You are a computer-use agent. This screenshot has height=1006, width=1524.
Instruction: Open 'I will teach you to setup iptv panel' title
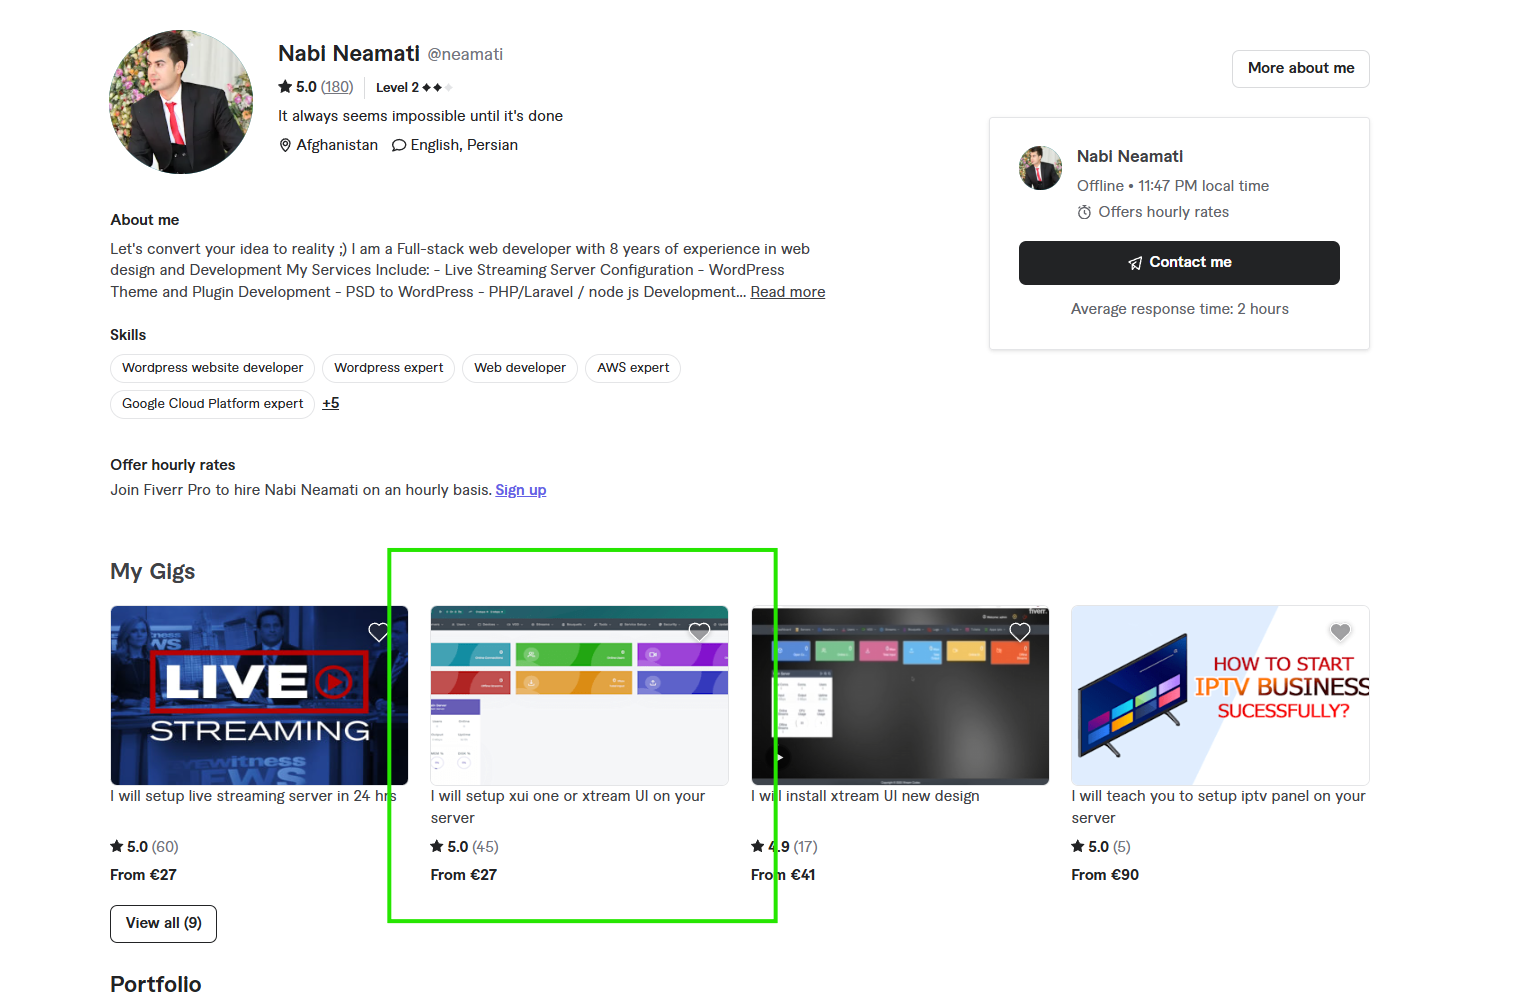[x=1218, y=807]
